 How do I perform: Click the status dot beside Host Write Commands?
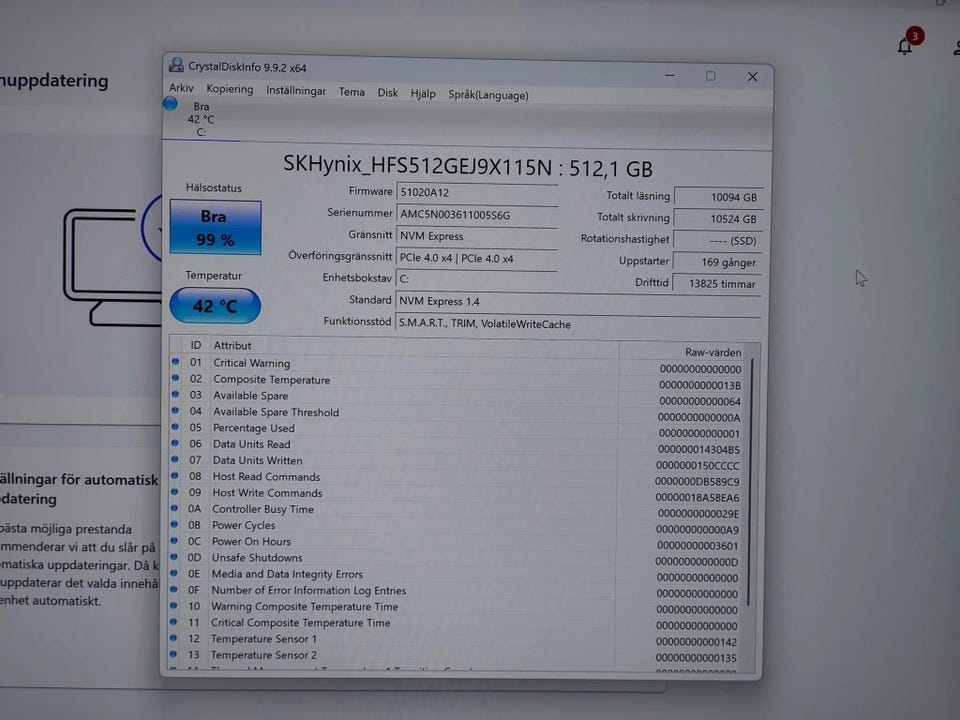[174, 492]
